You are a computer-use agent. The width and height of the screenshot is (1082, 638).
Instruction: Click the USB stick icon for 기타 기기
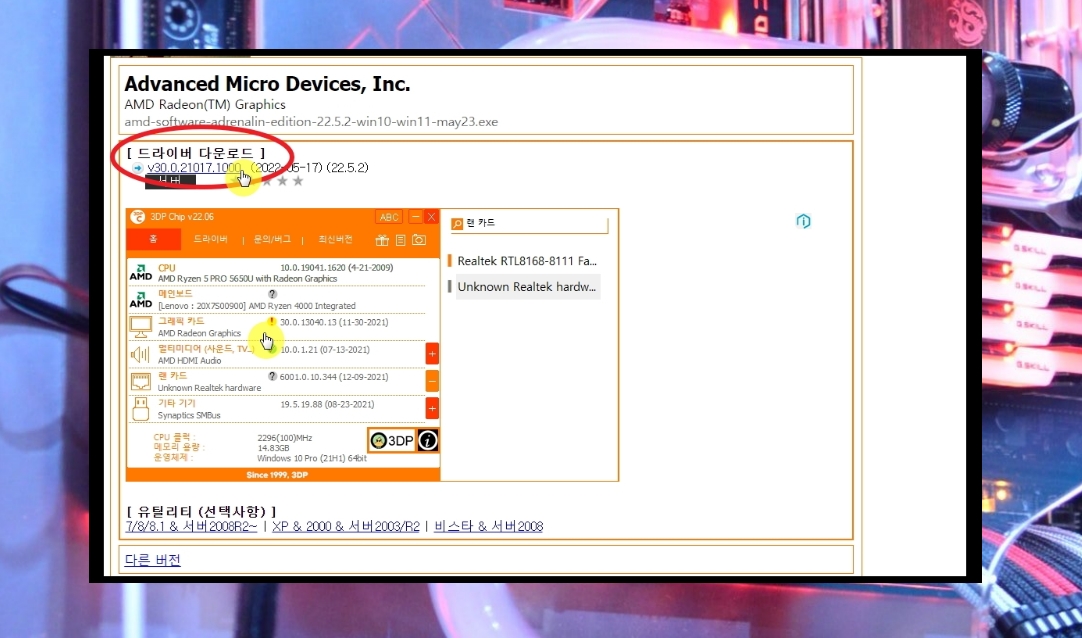[140, 408]
